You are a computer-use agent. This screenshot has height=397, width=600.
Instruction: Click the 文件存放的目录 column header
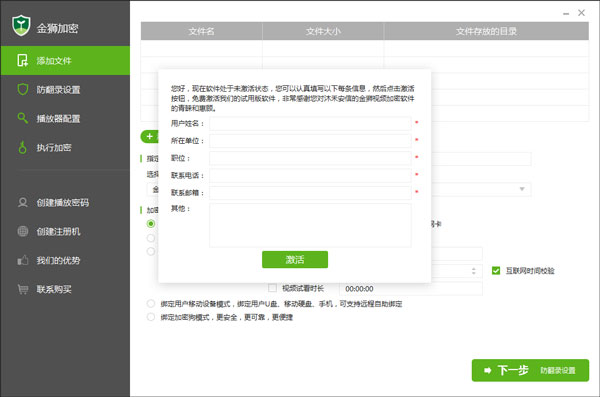(486, 31)
